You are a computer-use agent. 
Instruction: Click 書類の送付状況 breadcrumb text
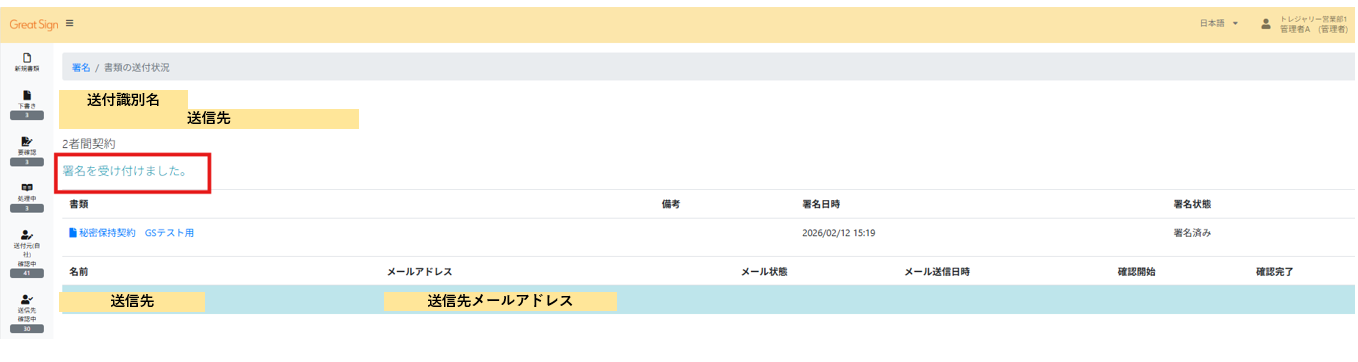tap(137, 67)
